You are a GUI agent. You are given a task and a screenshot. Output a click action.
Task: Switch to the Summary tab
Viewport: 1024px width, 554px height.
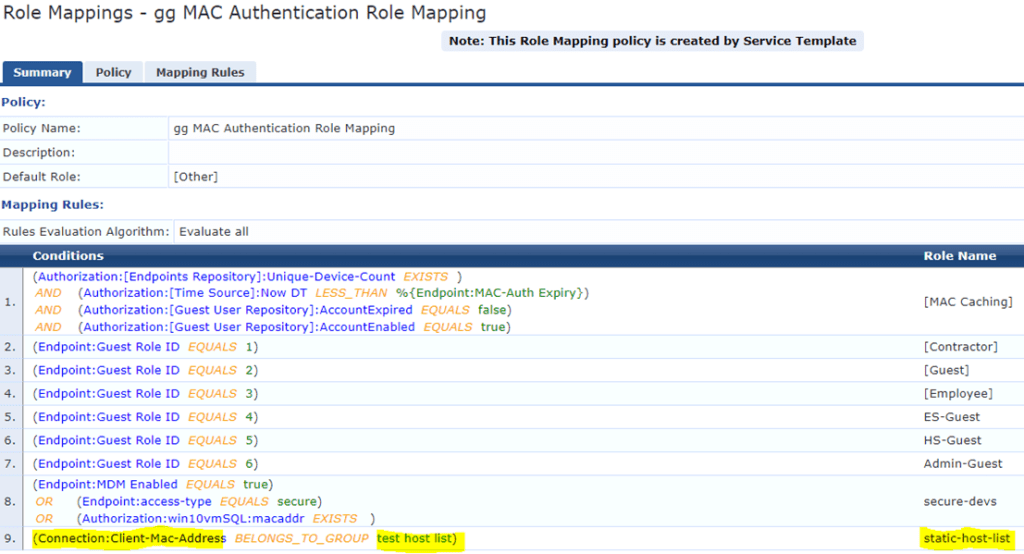[42, 72]
